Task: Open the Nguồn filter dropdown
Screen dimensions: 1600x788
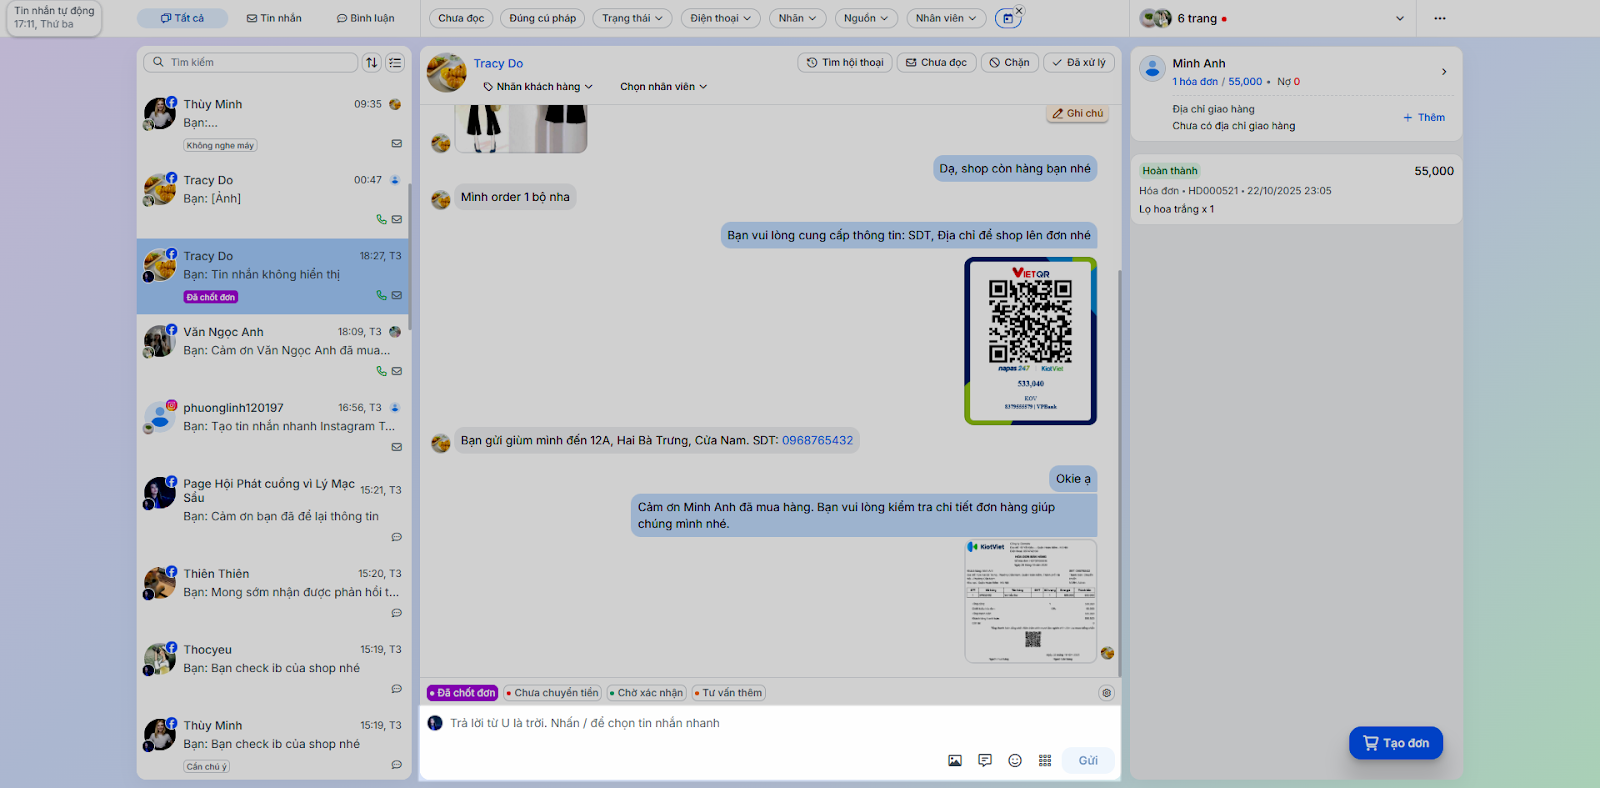Action: 866,18
